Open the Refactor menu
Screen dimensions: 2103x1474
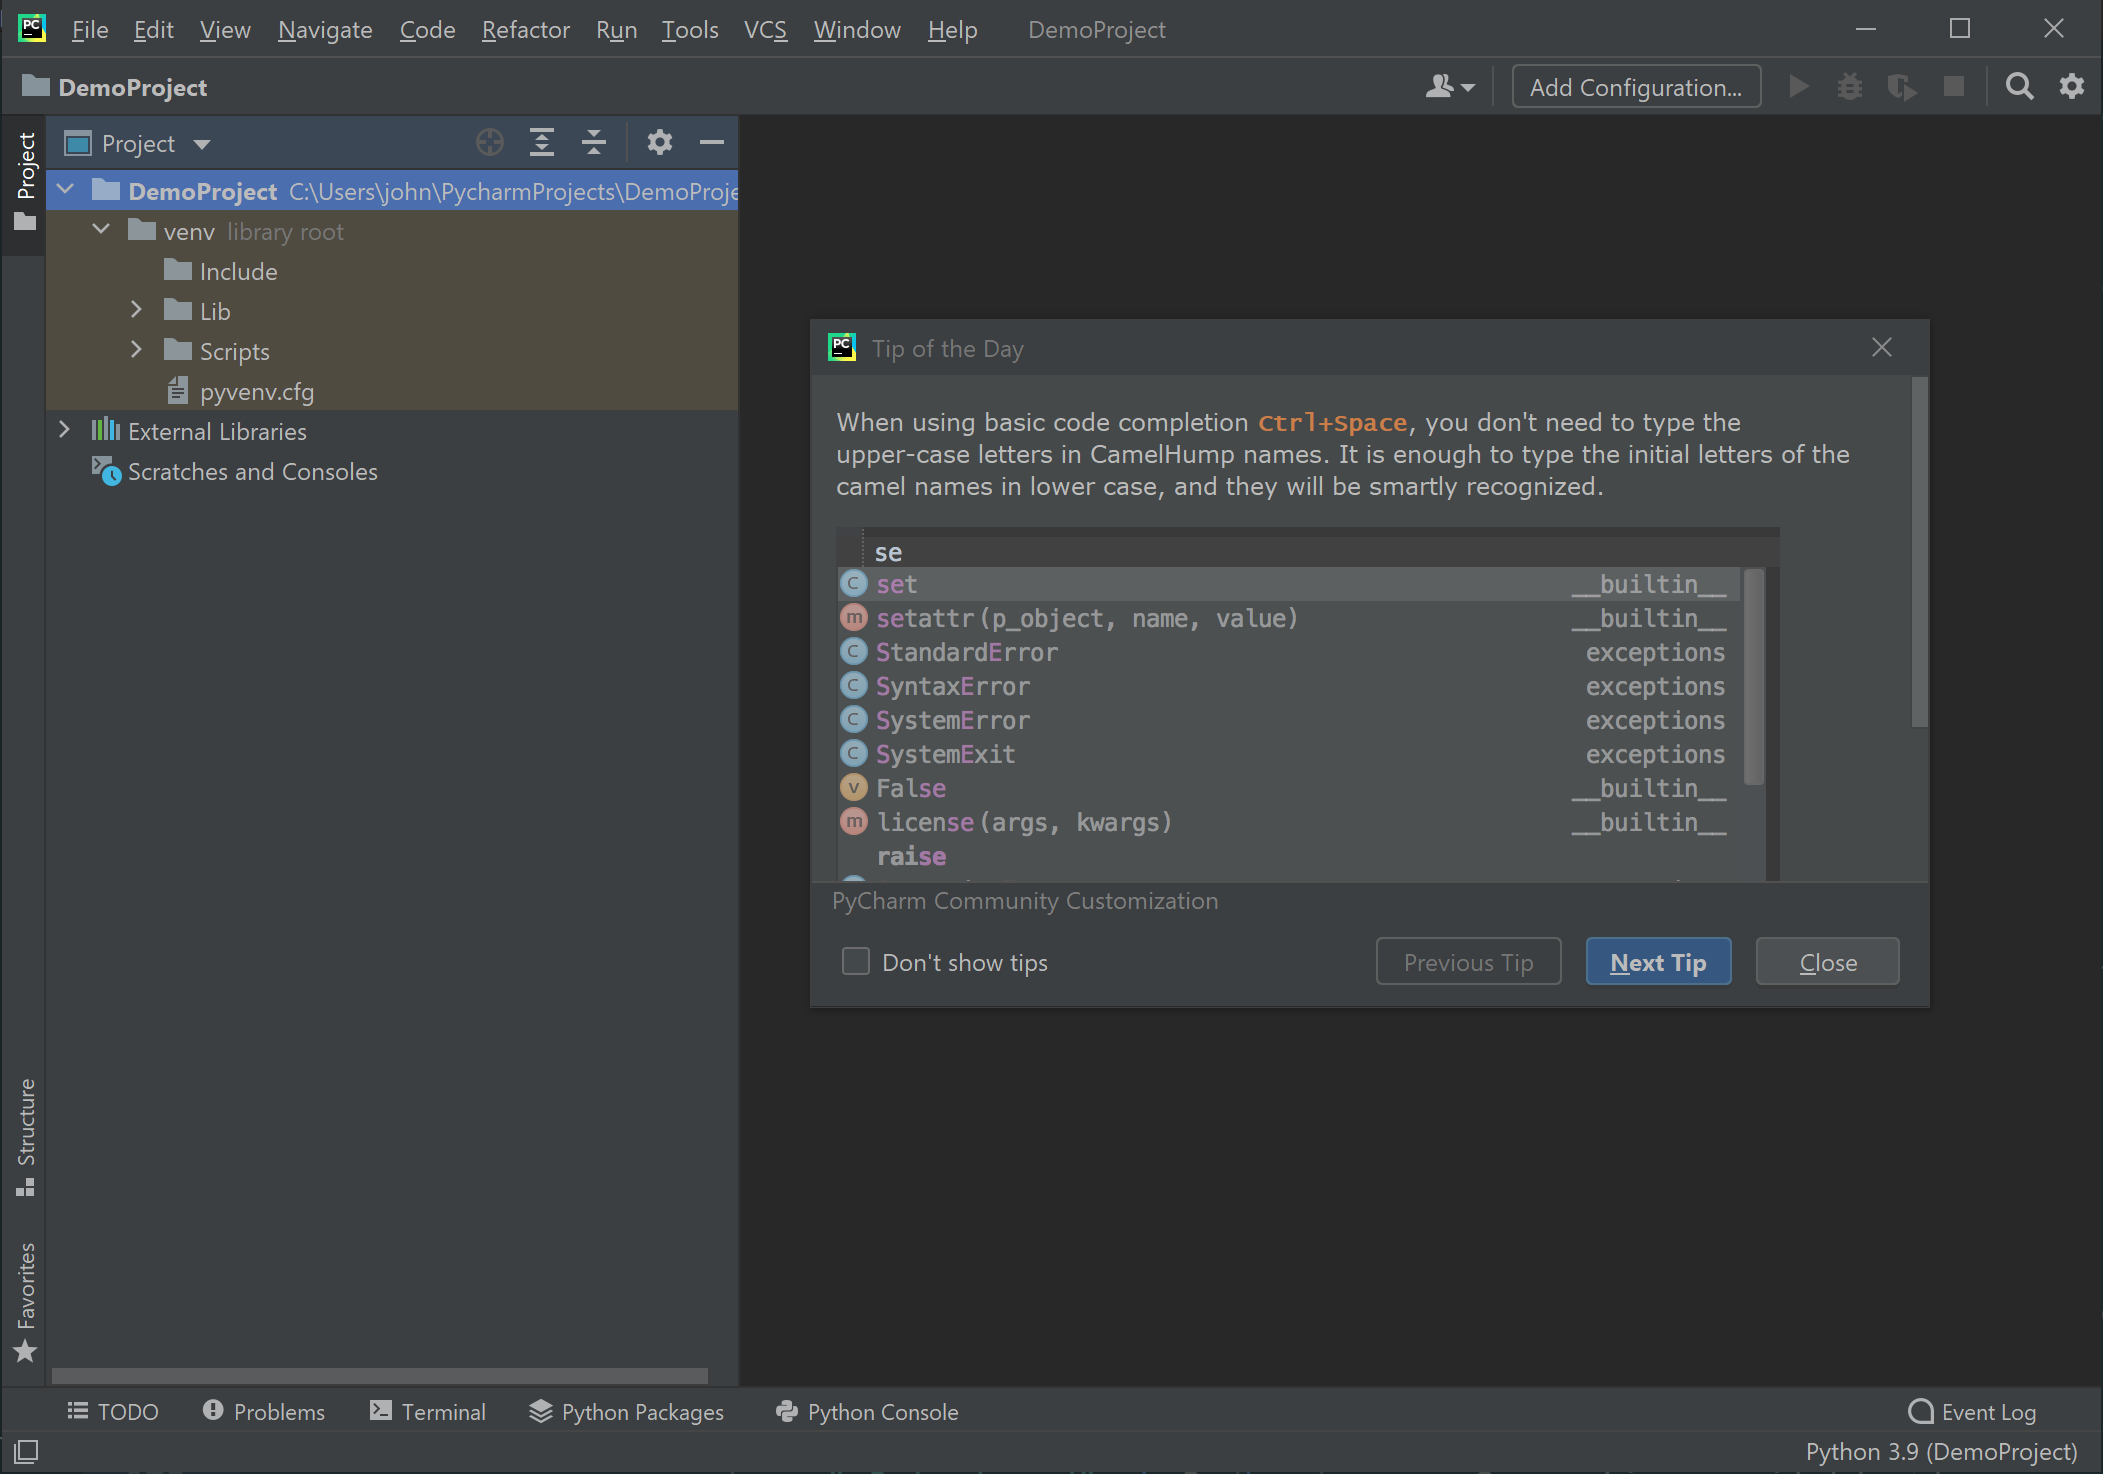[x=525, y=30]
